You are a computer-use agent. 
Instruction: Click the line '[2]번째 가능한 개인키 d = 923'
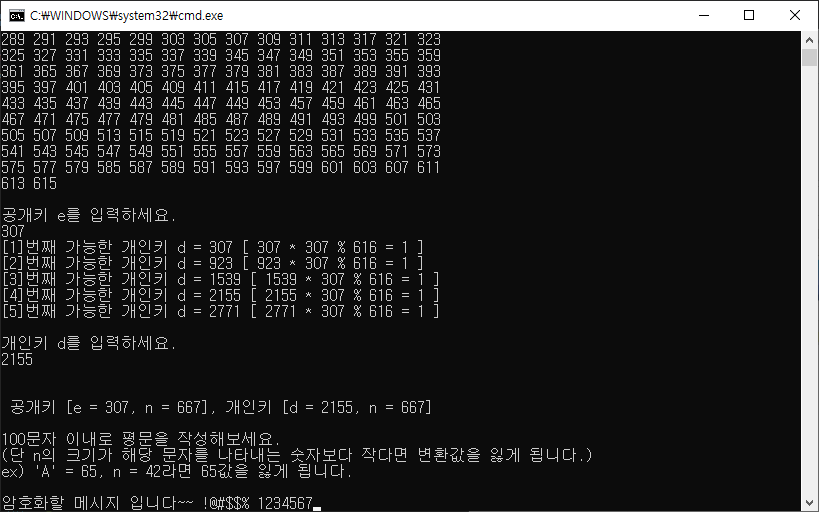212,263
